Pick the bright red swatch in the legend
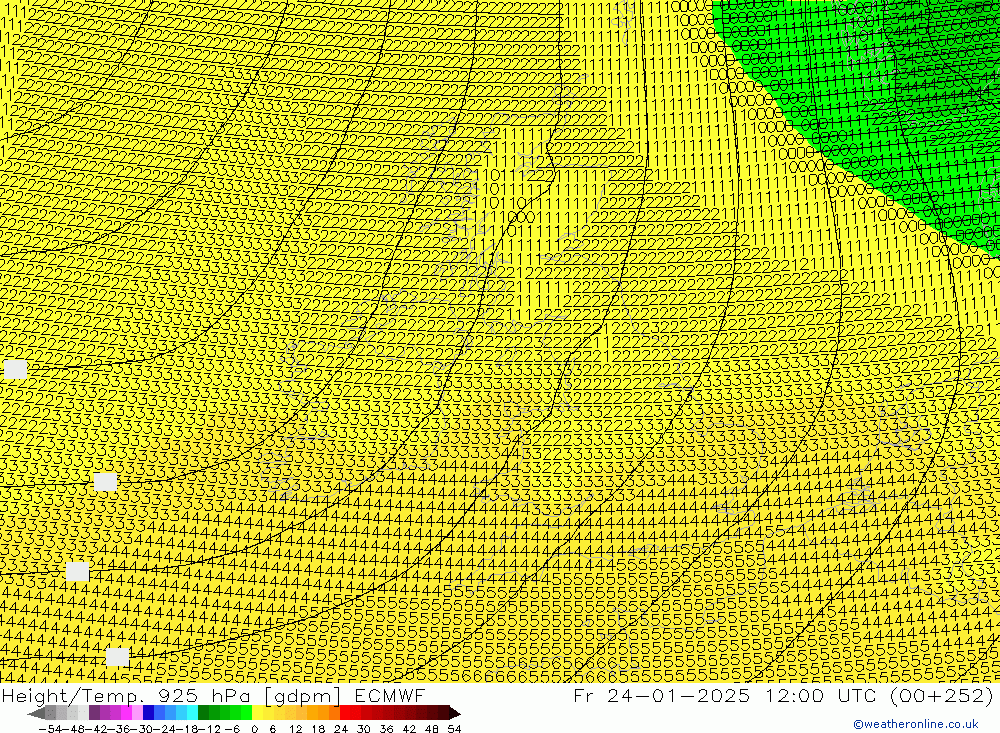 [344, 713]
